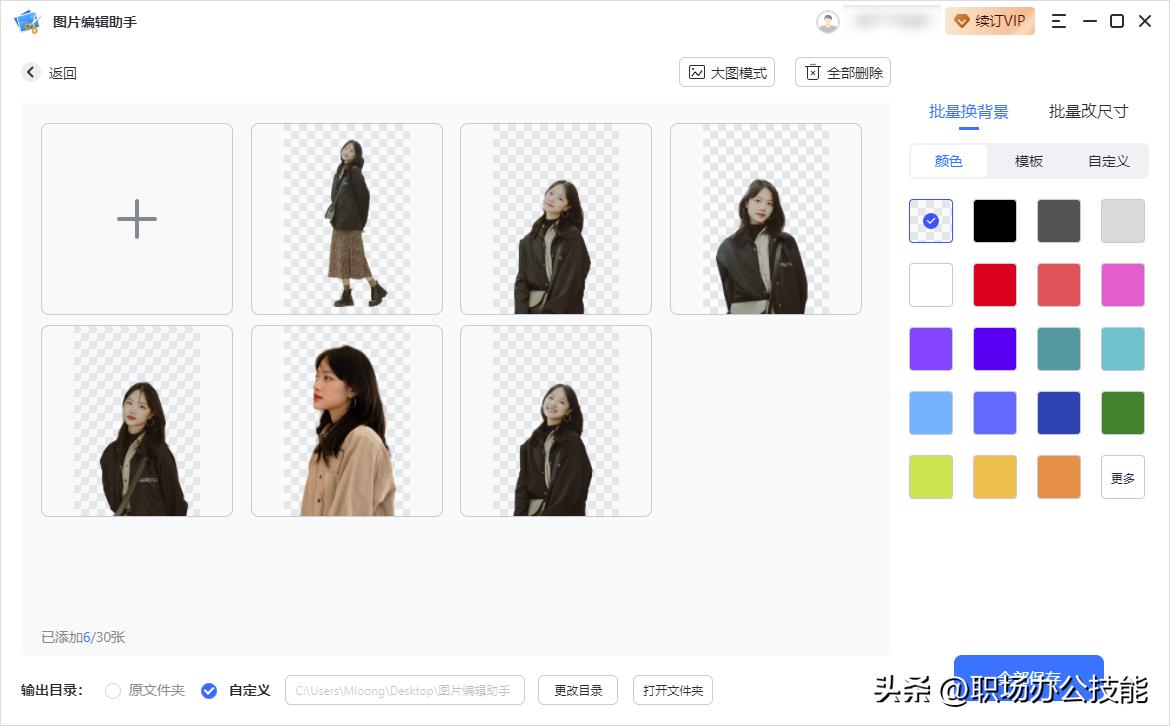Click the back arrow next to 返回

tap(30, 72)
